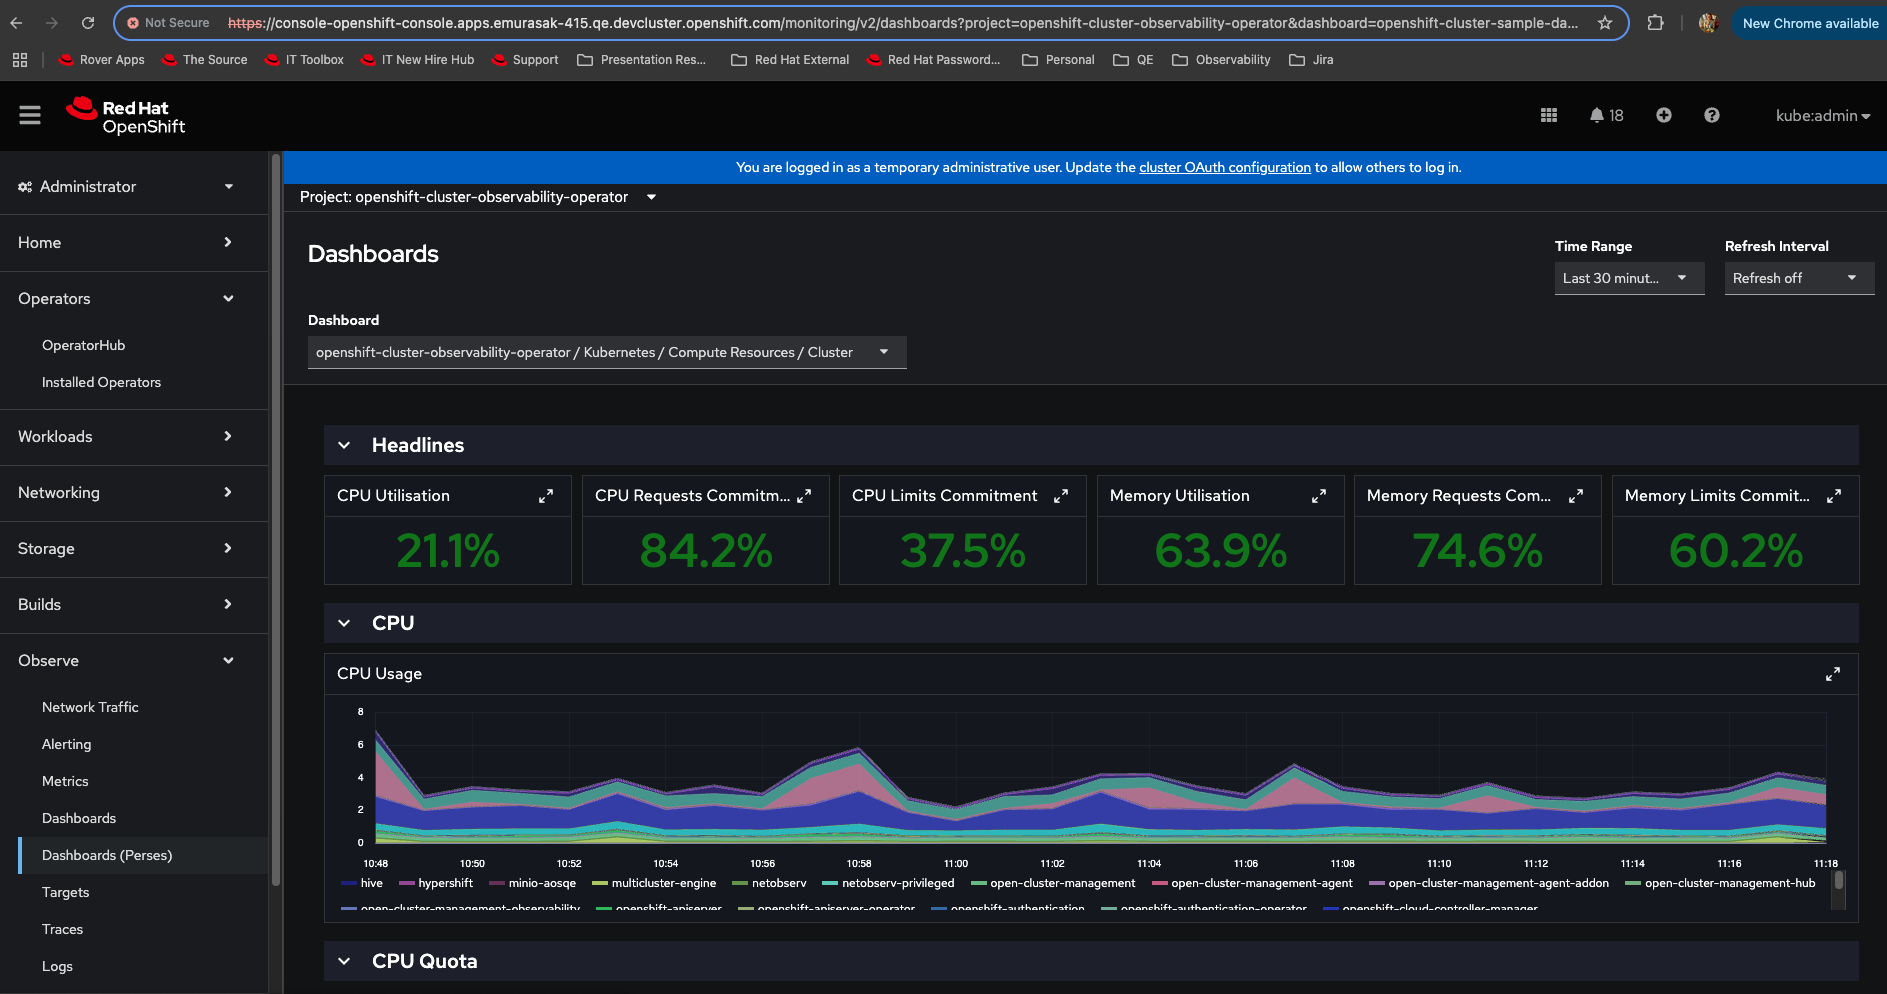Toggle the hive series in chart legend
Image resolution: width=1887 pixels, height=994 pixels.
coord(371,883)
